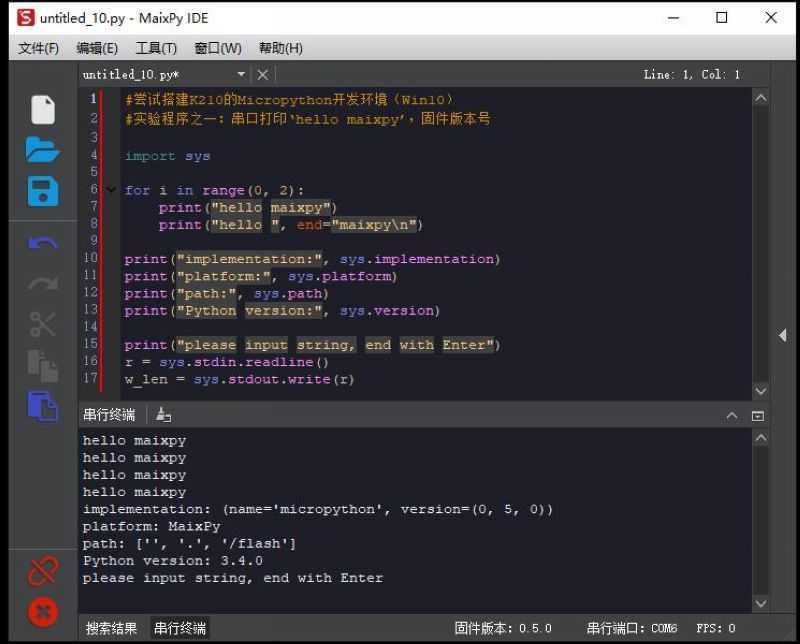Undo the last edit
The width and height of the screenshot is (800, 644).
pos(43,243)
